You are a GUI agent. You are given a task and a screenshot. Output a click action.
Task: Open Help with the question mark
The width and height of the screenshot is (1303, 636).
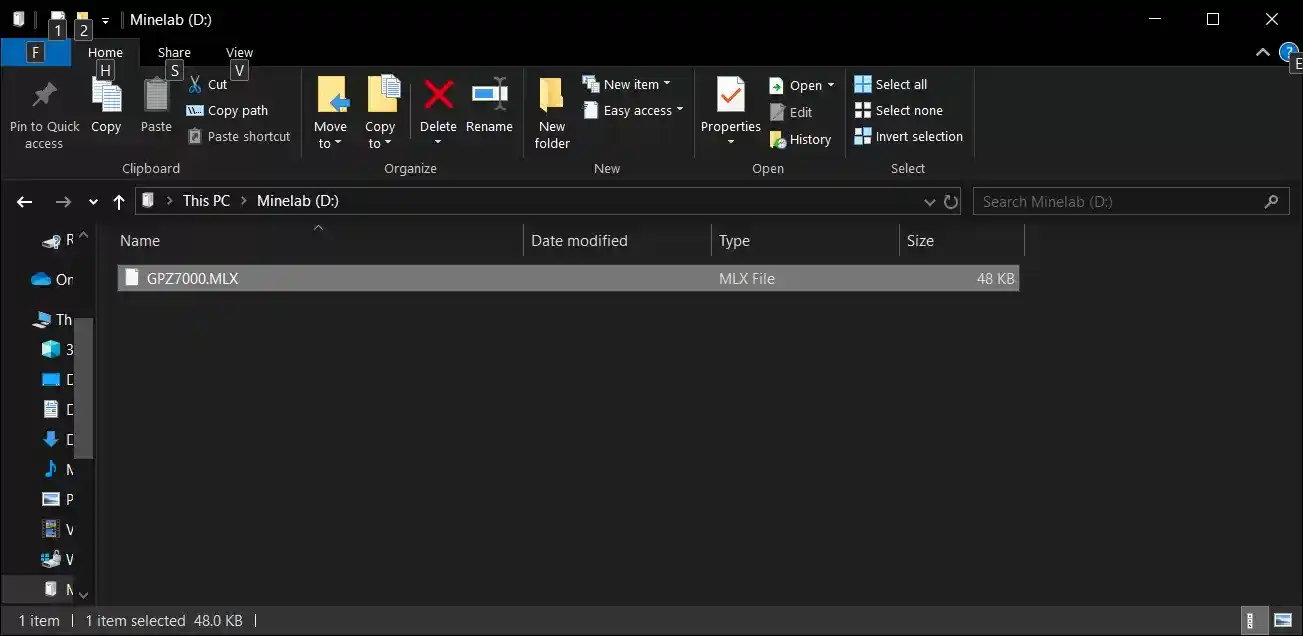1291,52
